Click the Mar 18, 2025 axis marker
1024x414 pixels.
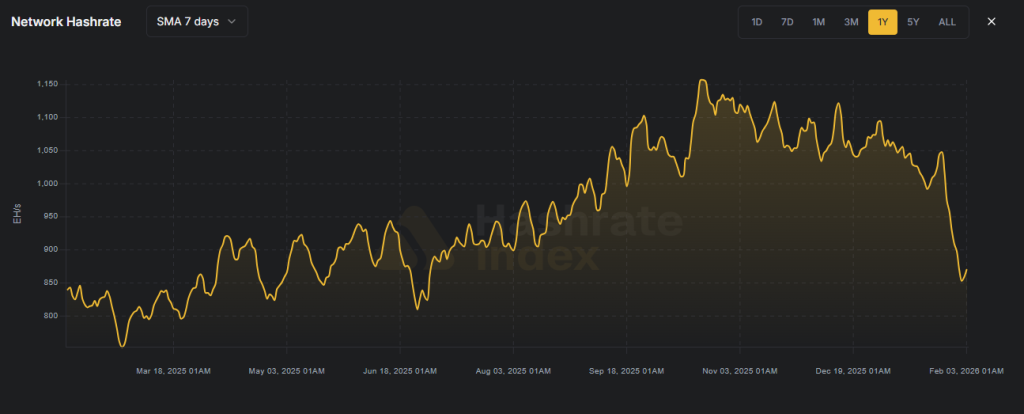pos(173,371)
